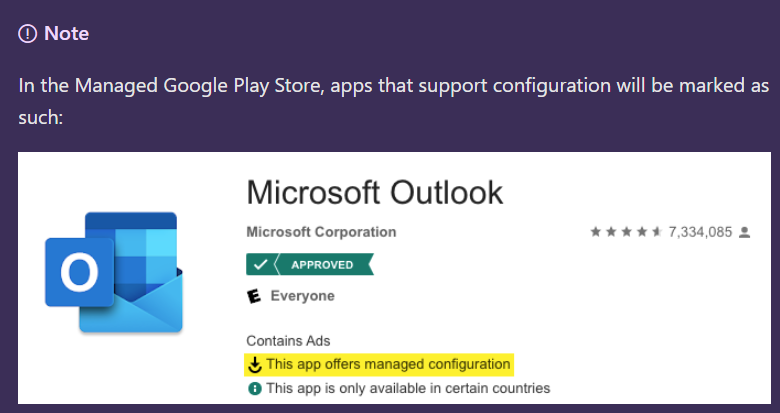Click the first star in the rating
The width and height of the screenshot is (780, 413).
point(596,232)
